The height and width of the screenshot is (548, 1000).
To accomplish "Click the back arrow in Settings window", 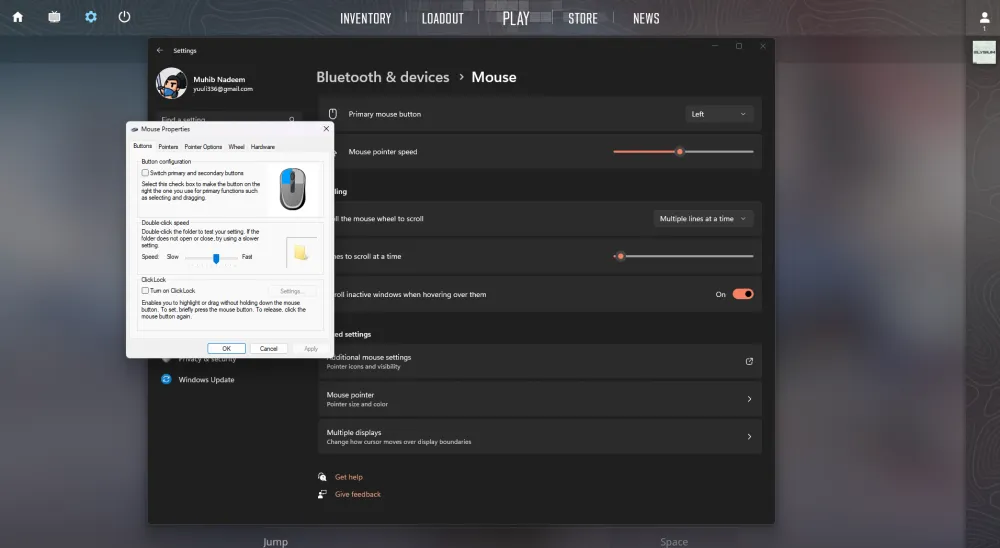I will [160, 50].
